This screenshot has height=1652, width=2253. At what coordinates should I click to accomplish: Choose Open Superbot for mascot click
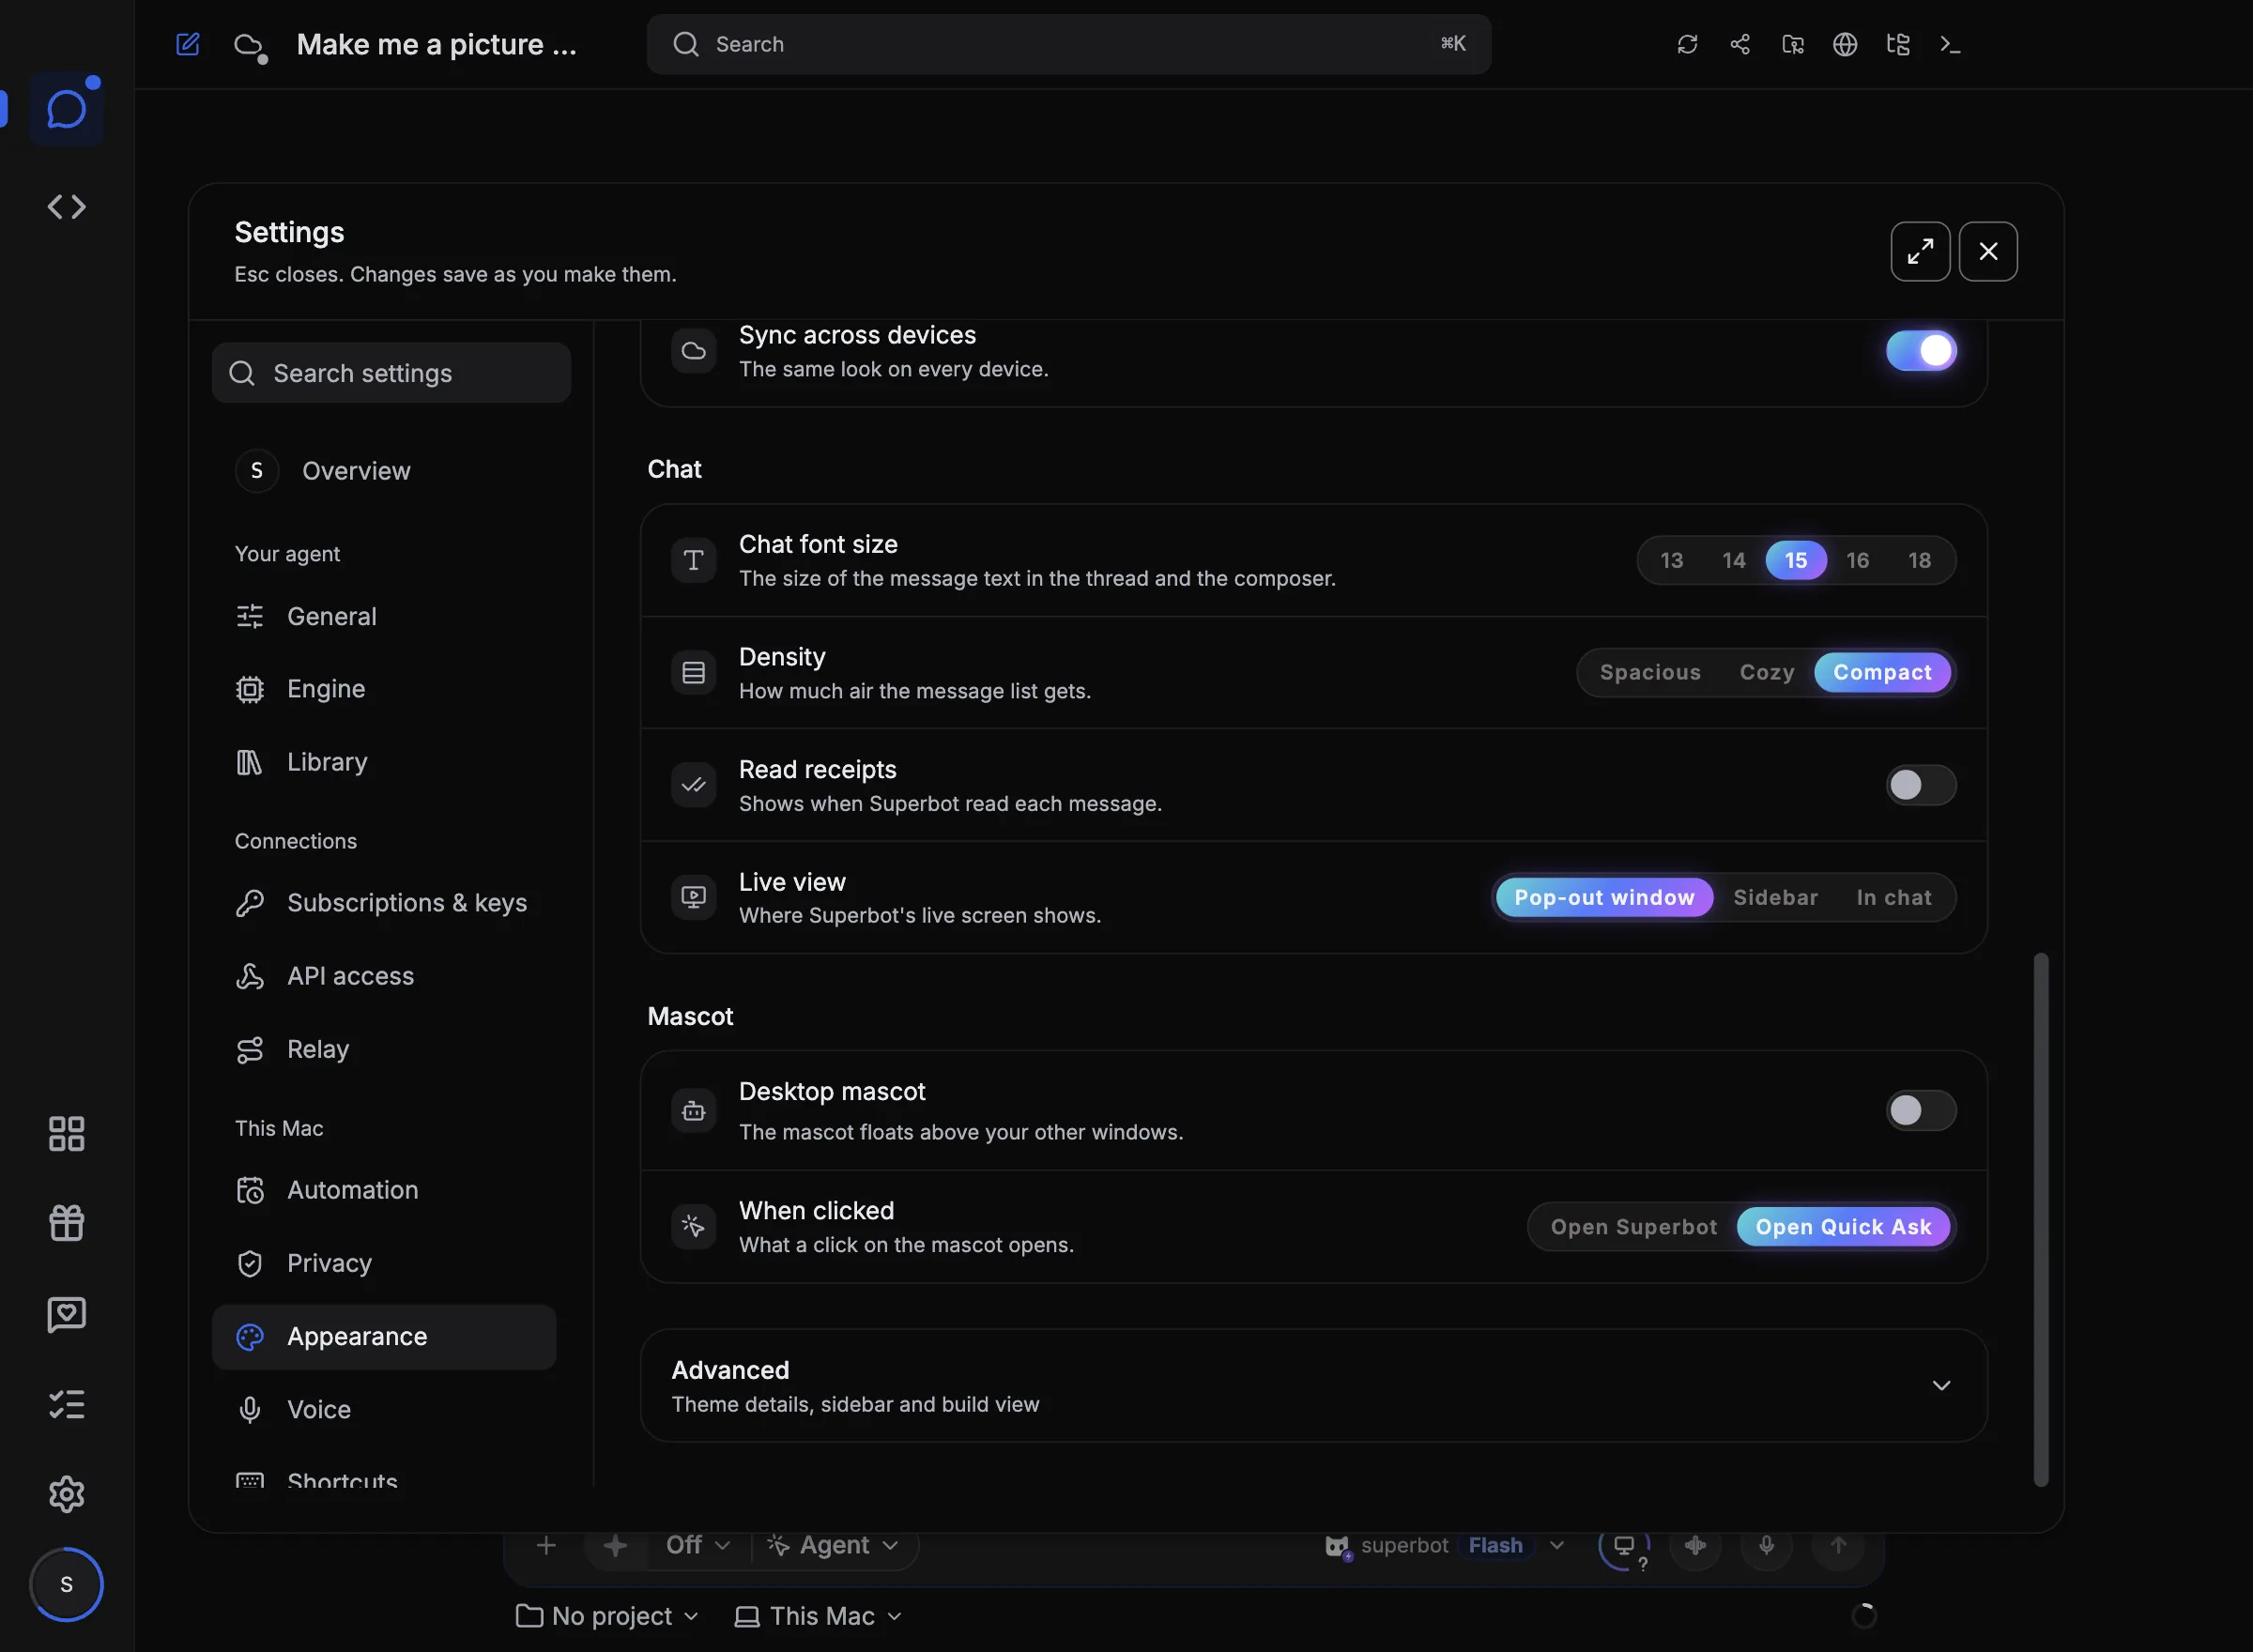1634,1227
